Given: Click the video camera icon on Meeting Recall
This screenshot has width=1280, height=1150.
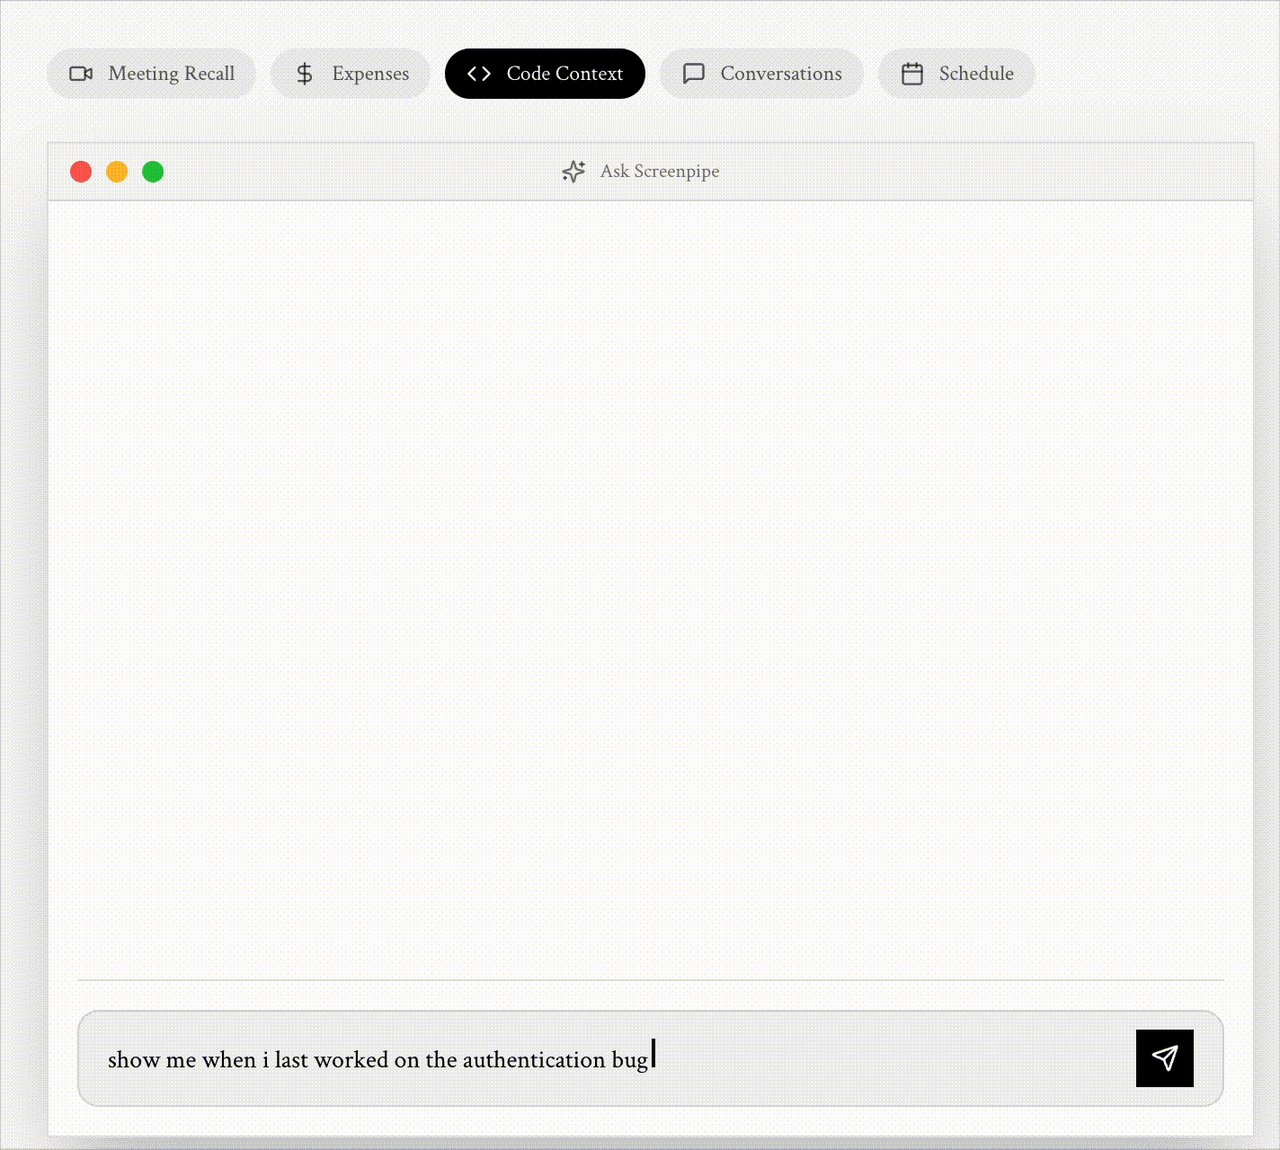Looking at the screenshot, I should tap(81, 73).
